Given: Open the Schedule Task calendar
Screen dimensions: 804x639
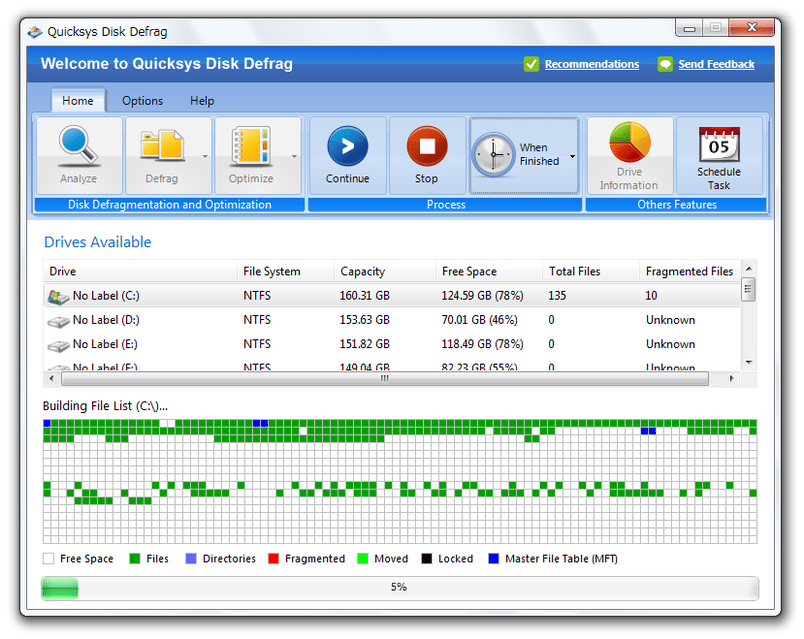Looking at the screenshot, I should (x=719, y=156).
